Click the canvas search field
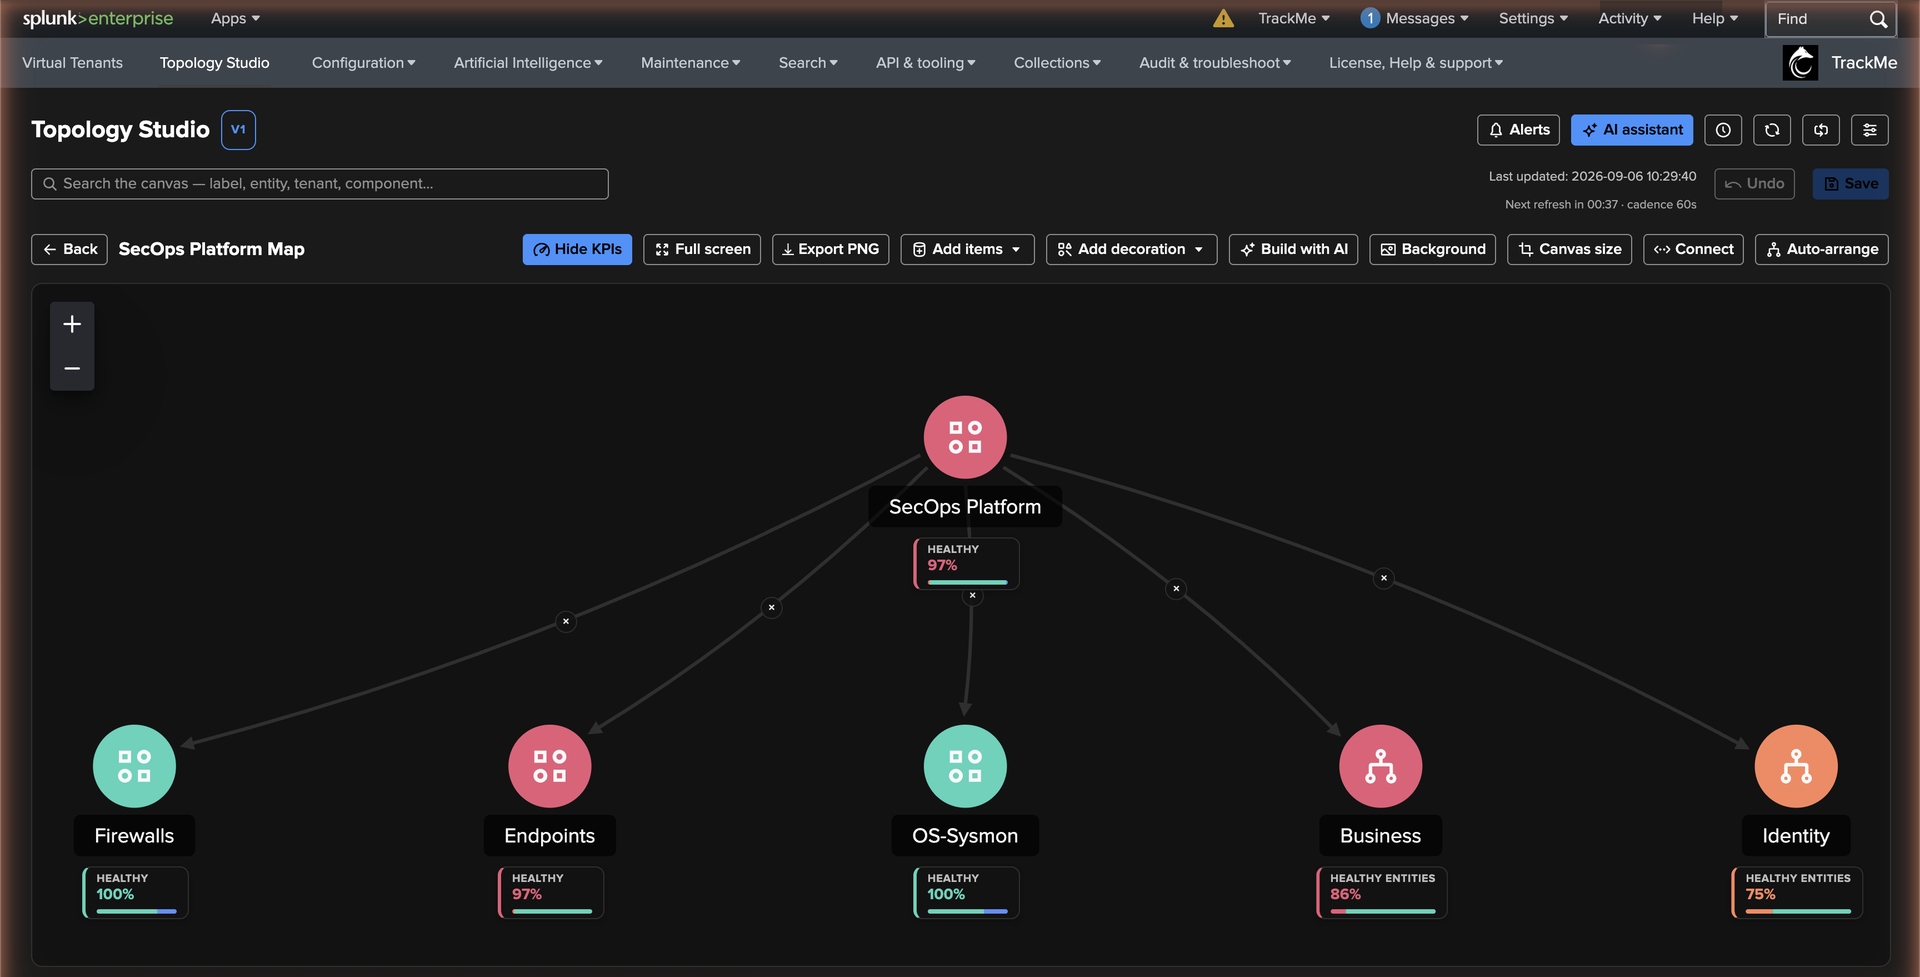Image resolution: width=1920 pixels, height=977 pixels. coord(320,184)
